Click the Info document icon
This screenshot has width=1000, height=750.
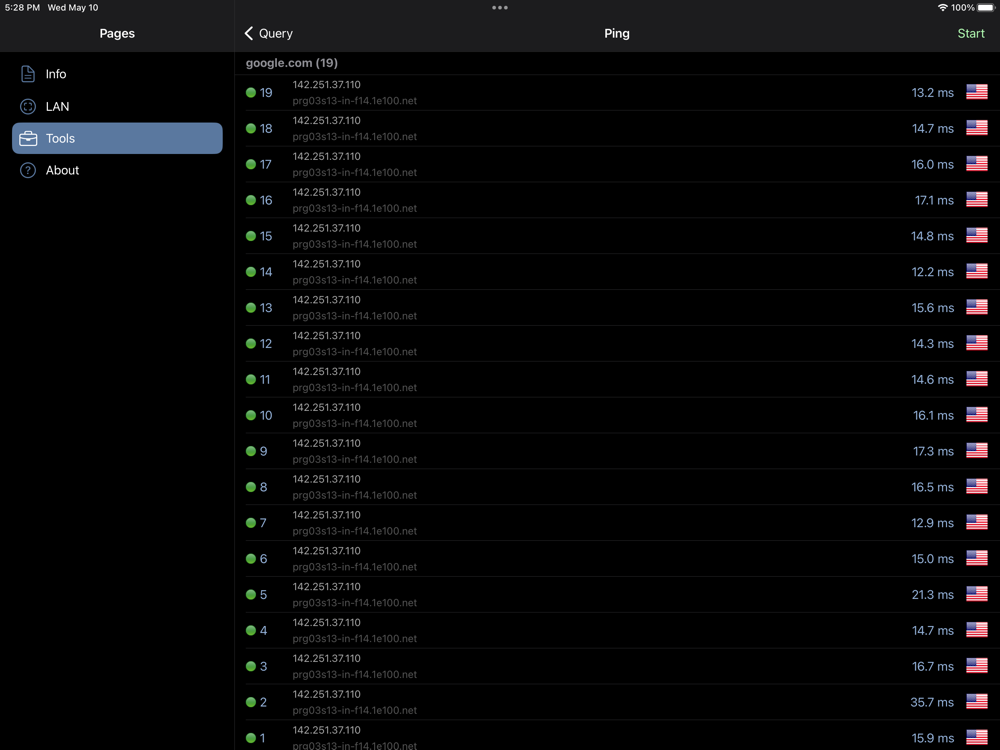coord(28,74)
